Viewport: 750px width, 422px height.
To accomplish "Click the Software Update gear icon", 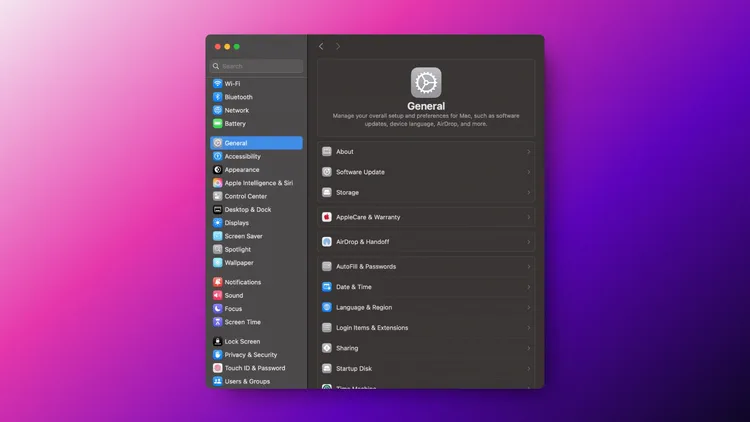I will tap(327, 172).
